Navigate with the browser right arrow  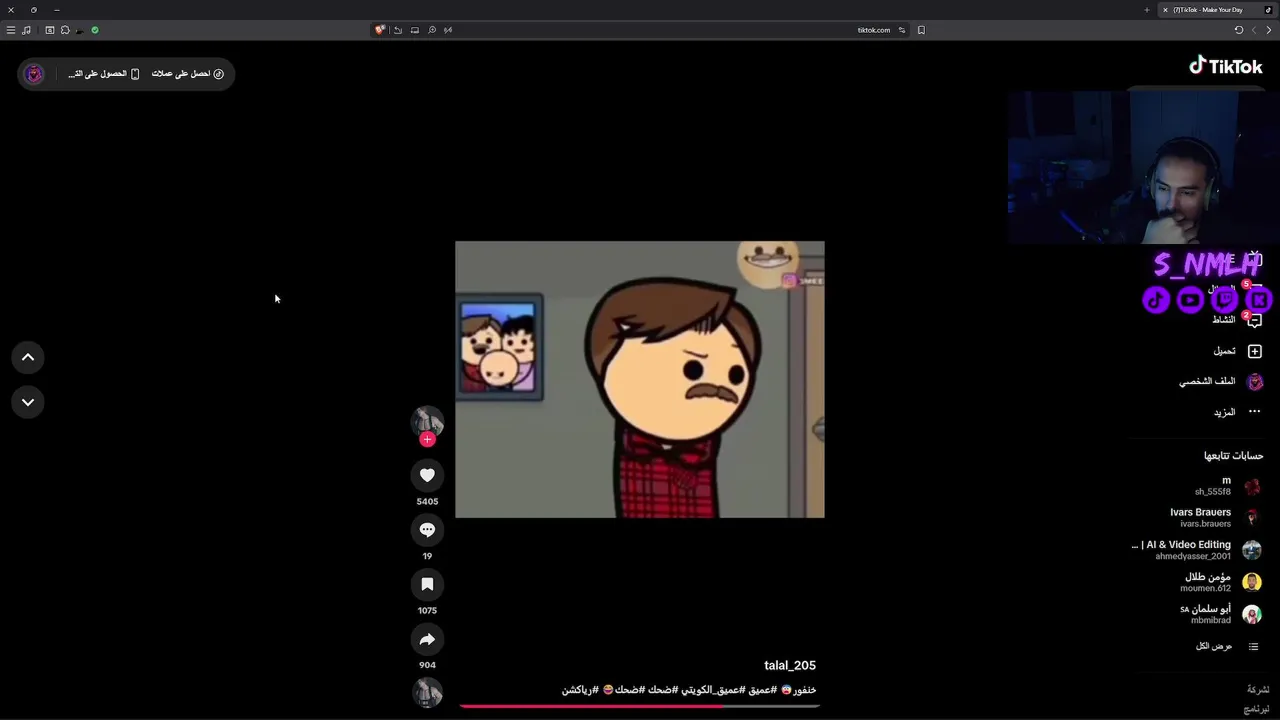[x=1269, y=30]
